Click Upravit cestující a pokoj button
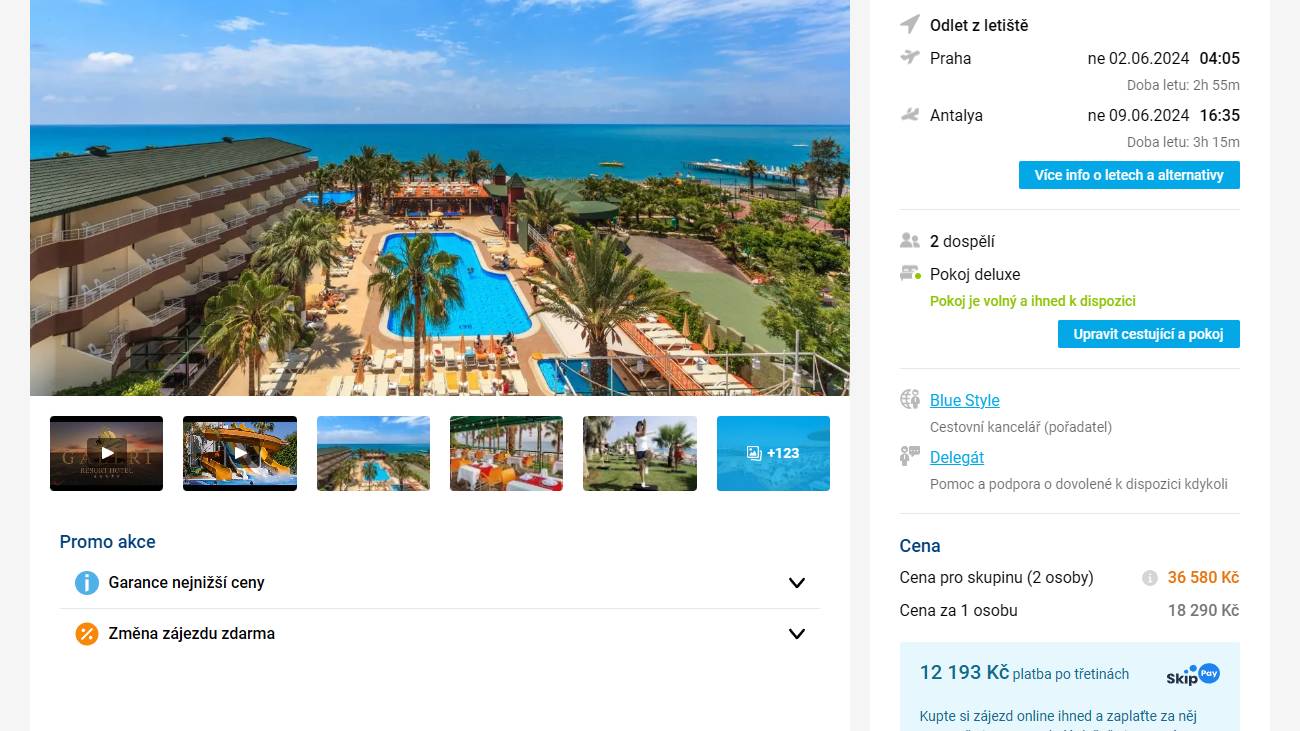The height and width of the screenshot is (731, 1300). pos(1149,334)
